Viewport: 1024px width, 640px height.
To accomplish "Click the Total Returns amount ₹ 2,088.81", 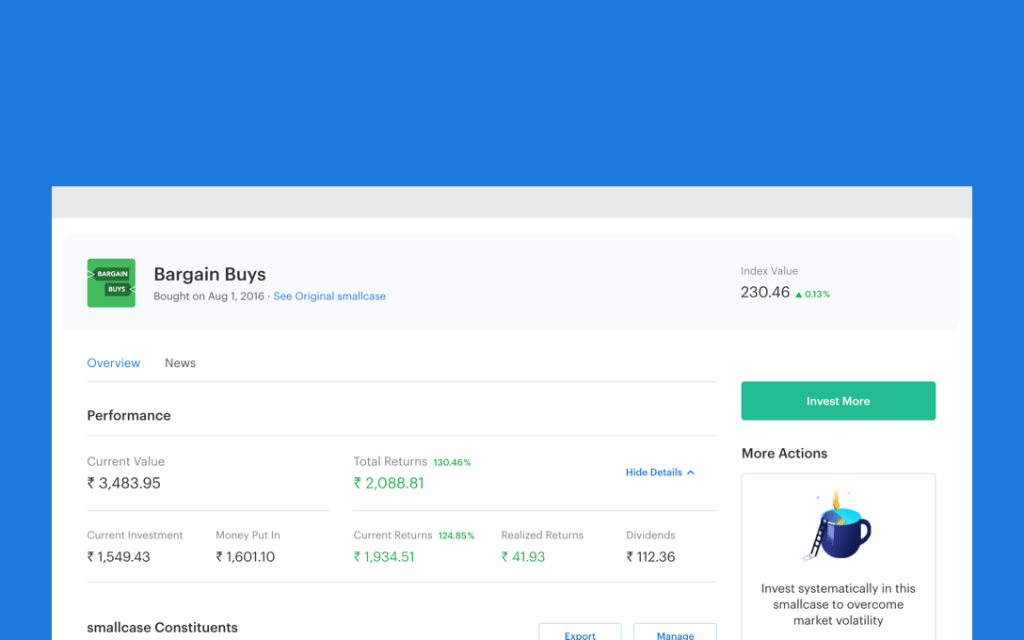I will pyautogui.click(x=389, y=483).
